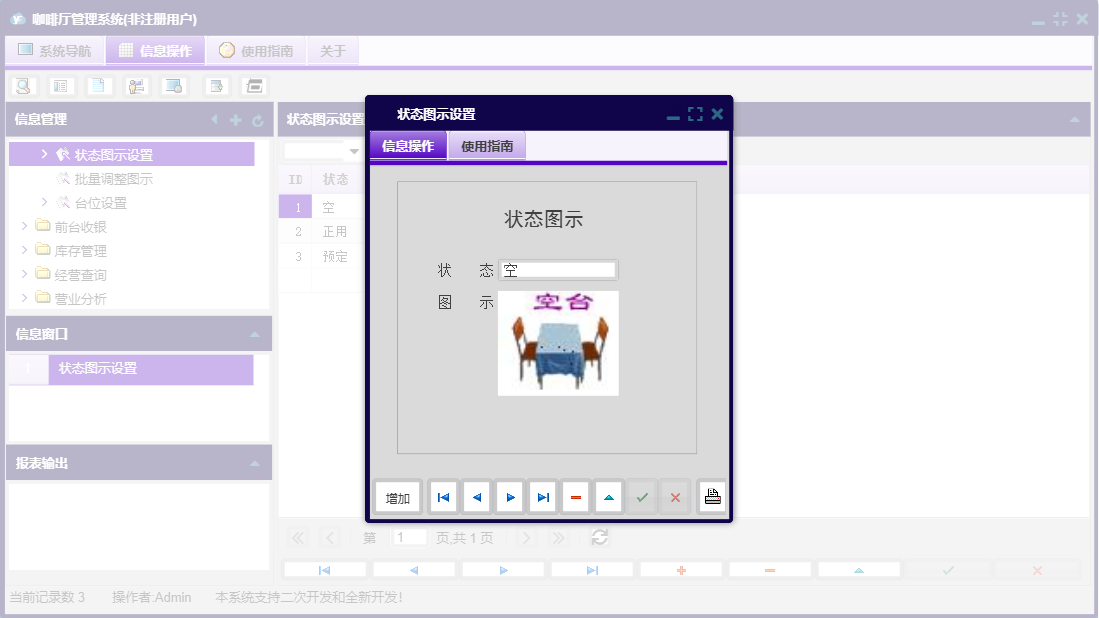Click the 增加 button in the dialog
The height and width of the screenshot is (618, 1099).
(396, 496)
